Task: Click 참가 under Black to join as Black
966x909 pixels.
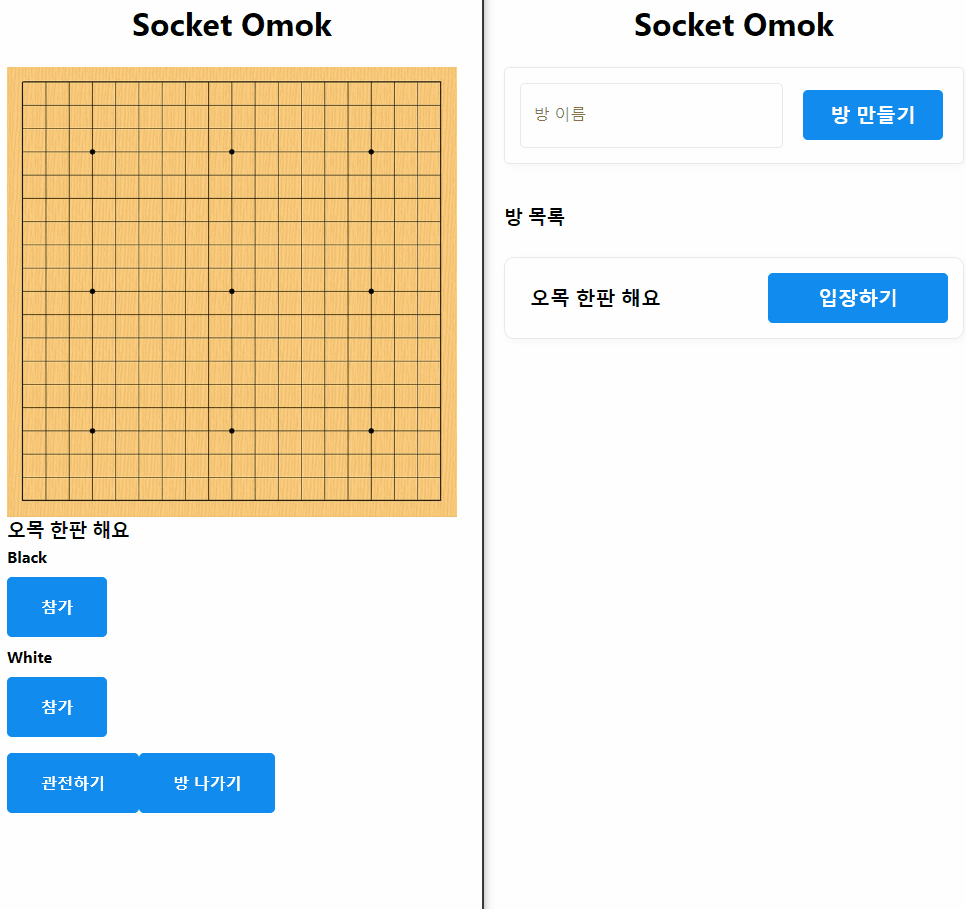Action: (x=56, y=607)
